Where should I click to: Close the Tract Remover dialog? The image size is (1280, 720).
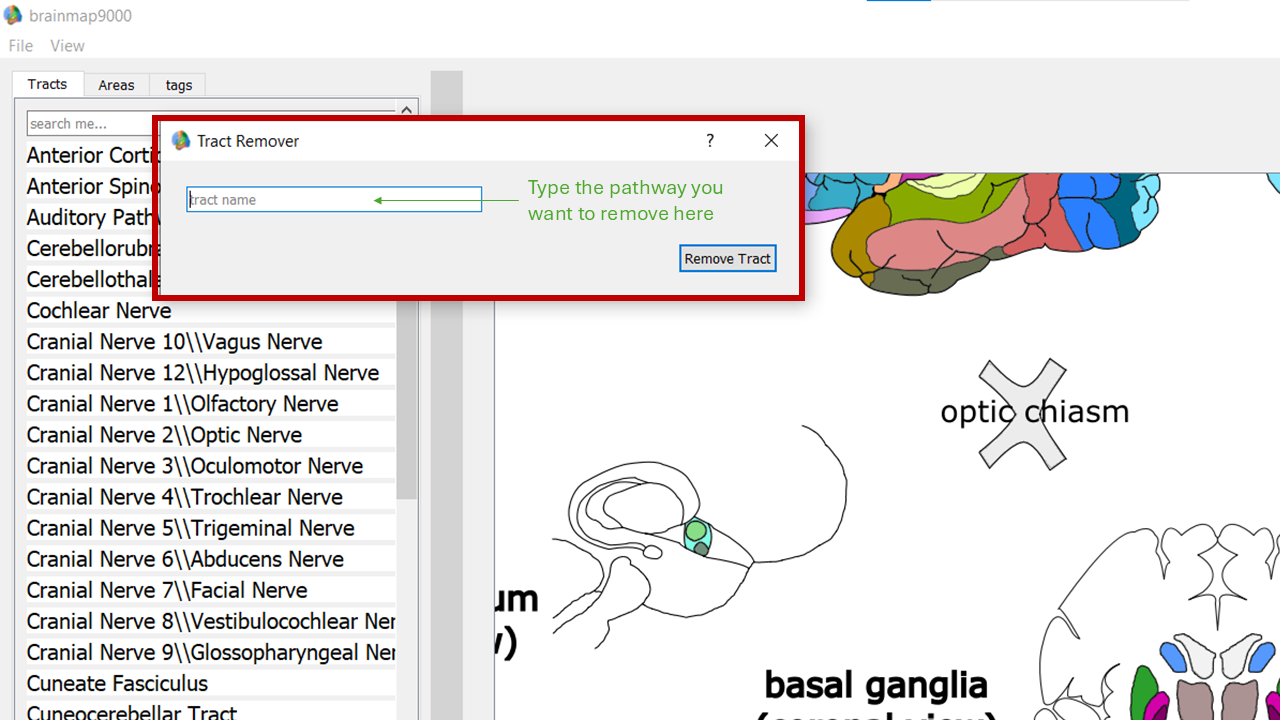tap(771, 141)
